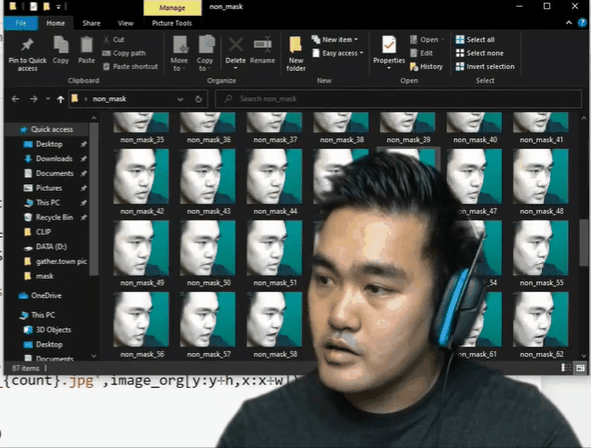Open the Quick Access Toolbar dropdown arrow
The width and height of the screenshot is (591, 448).
pos(58,7)
